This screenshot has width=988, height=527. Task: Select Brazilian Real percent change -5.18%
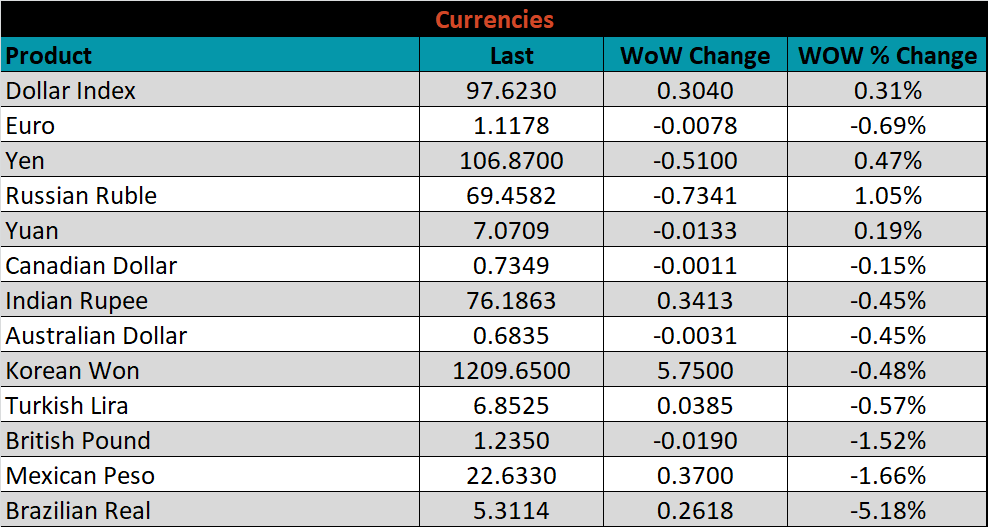click(887, 511)
